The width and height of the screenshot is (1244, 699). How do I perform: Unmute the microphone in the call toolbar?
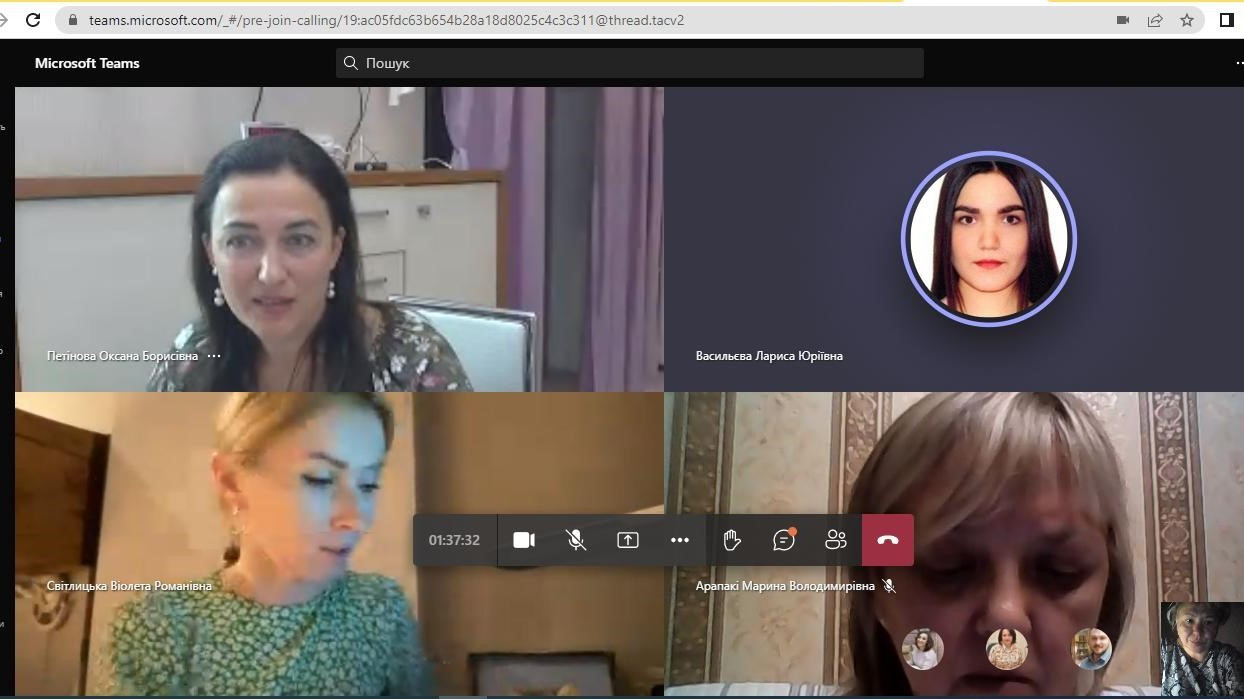576,540
